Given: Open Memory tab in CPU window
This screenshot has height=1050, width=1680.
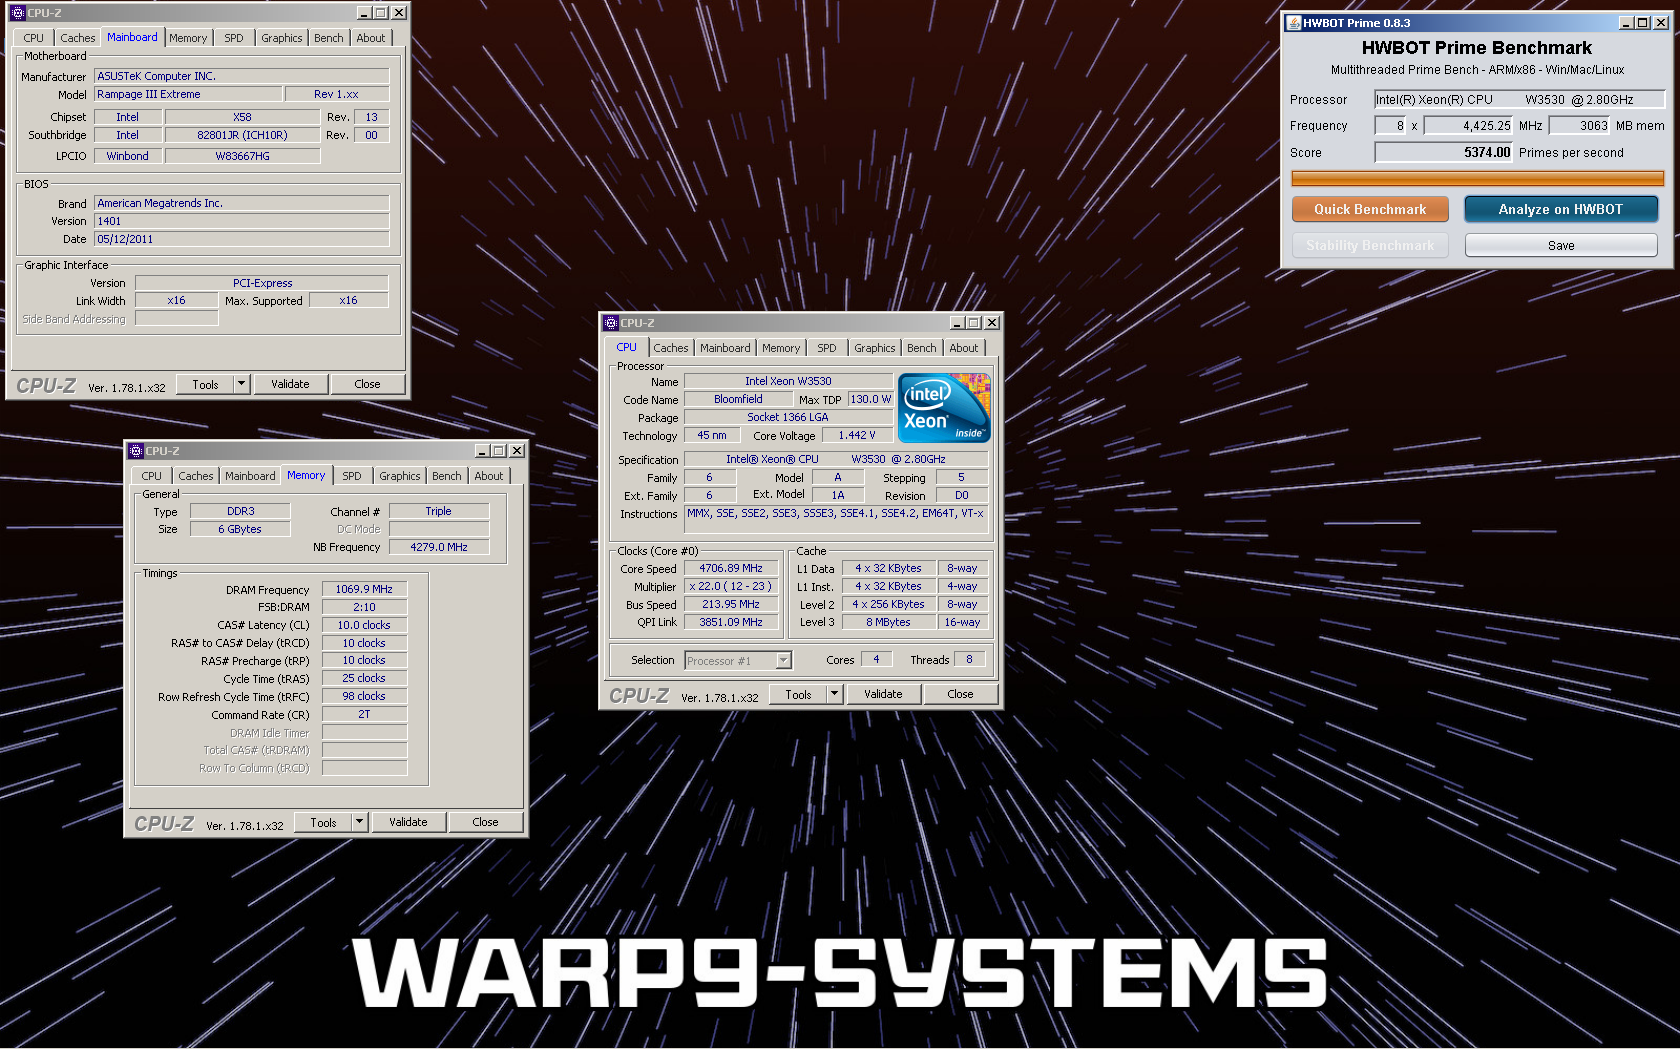Looking at the screenshot, I should coord(781,348).
